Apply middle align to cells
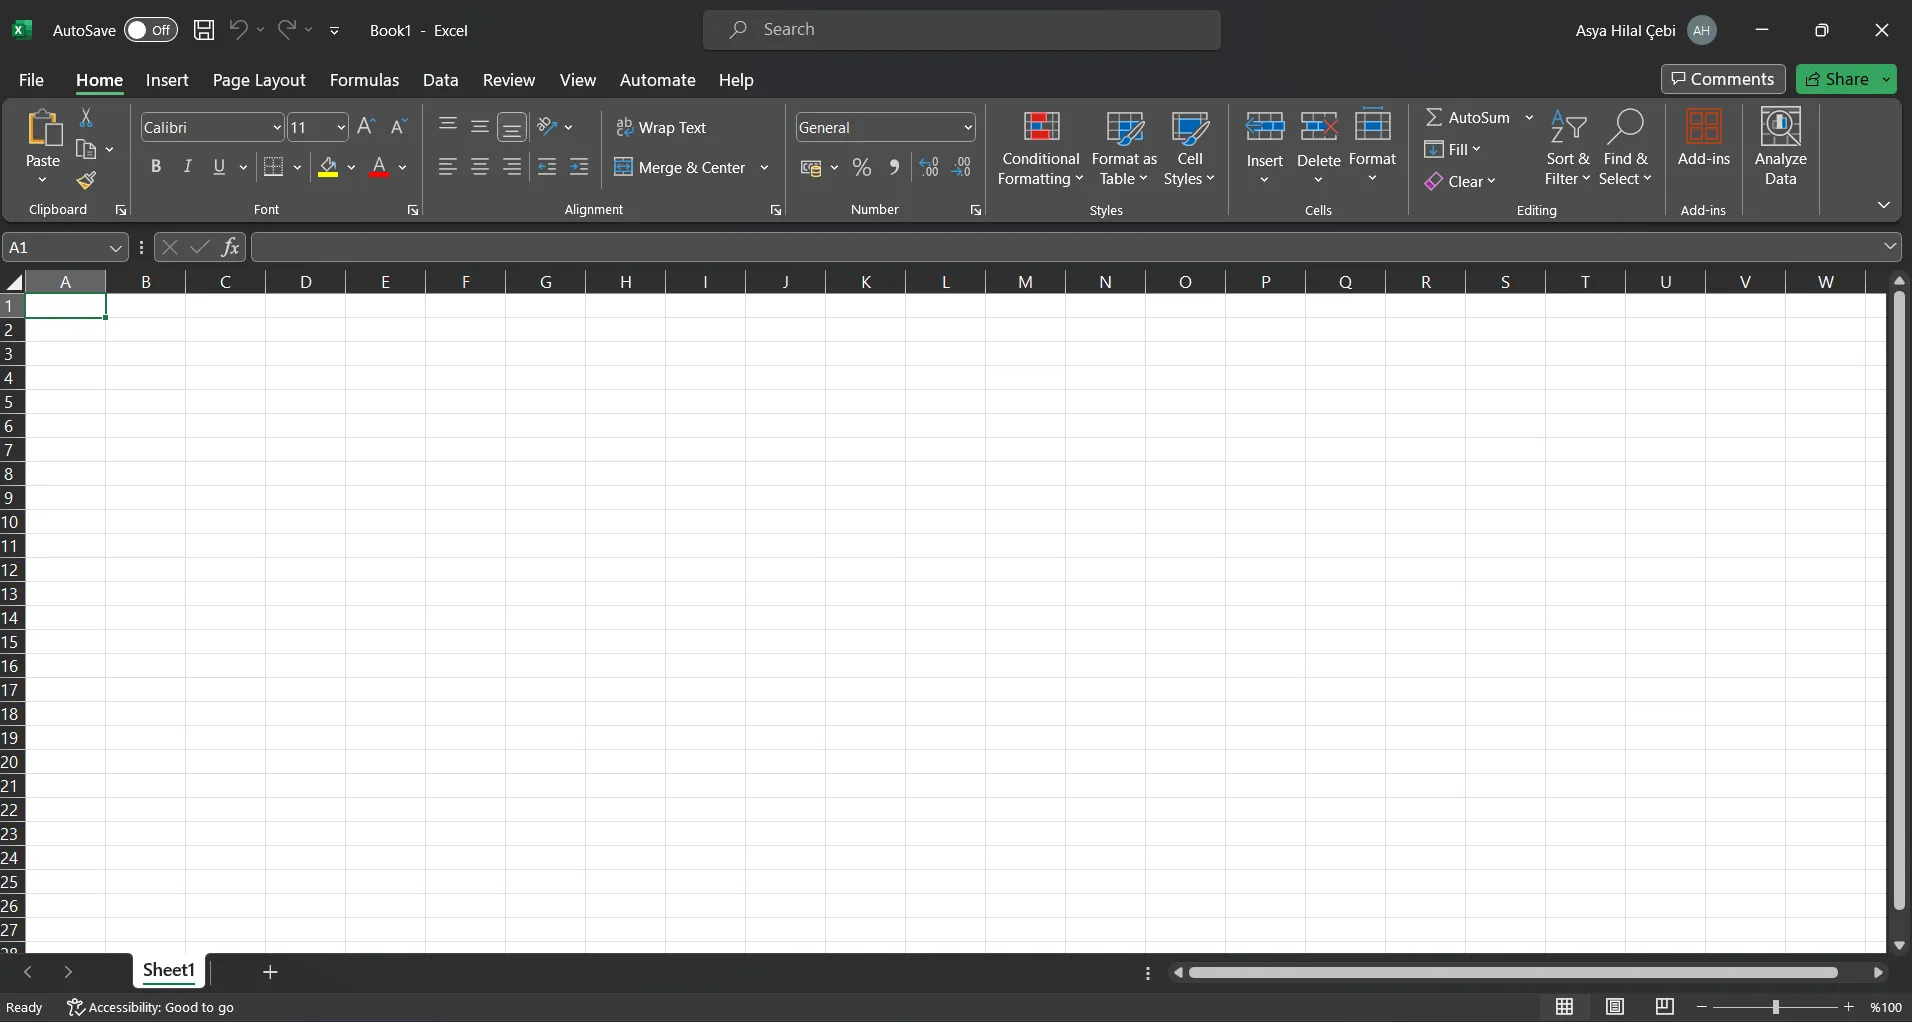The width and height of the screenshot is (1912, 1022). tap(480, 127)
